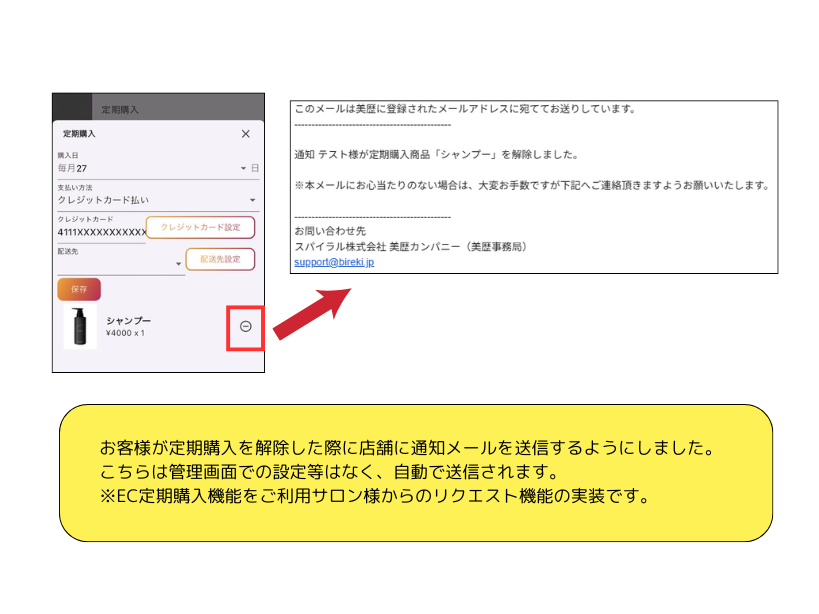This screenshot has height=614, width=819.
Task: Click the 定期購入 header behind the dialog
Action: [120, 109]
